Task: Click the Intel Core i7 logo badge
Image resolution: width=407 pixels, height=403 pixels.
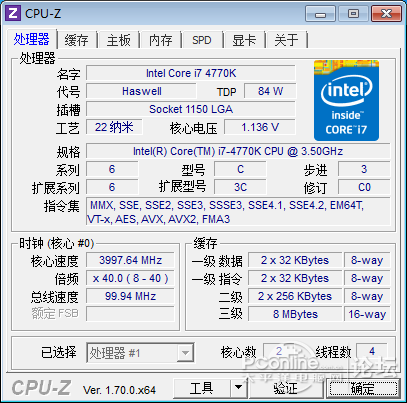Action: point(346,100)
